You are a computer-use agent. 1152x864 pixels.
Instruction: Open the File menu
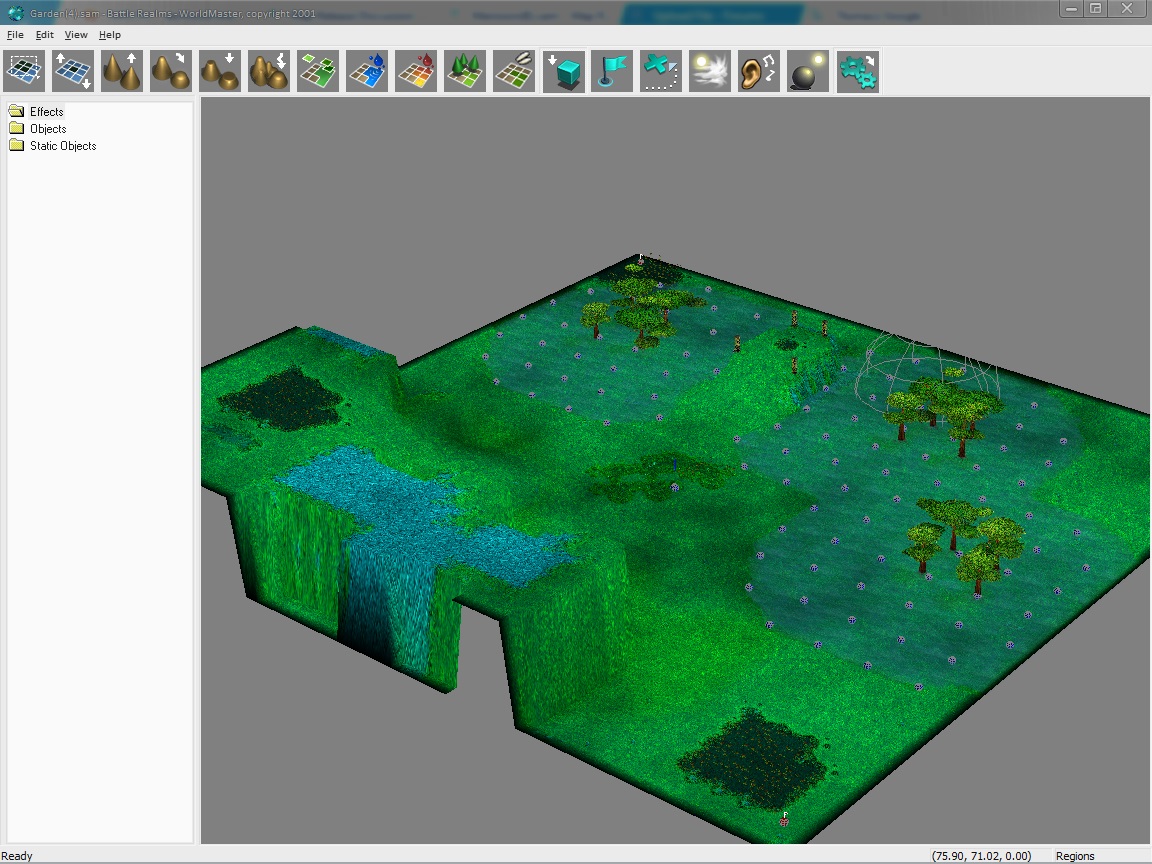click(15, 35)
